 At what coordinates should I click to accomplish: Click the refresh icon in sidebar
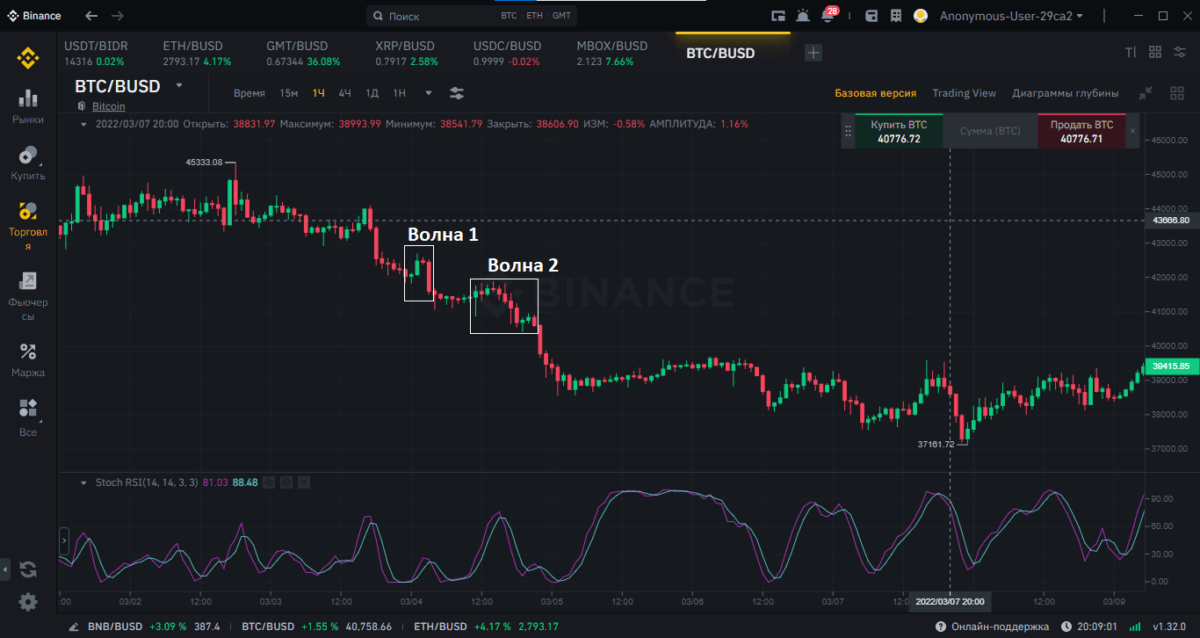click(x=28, y=569)
